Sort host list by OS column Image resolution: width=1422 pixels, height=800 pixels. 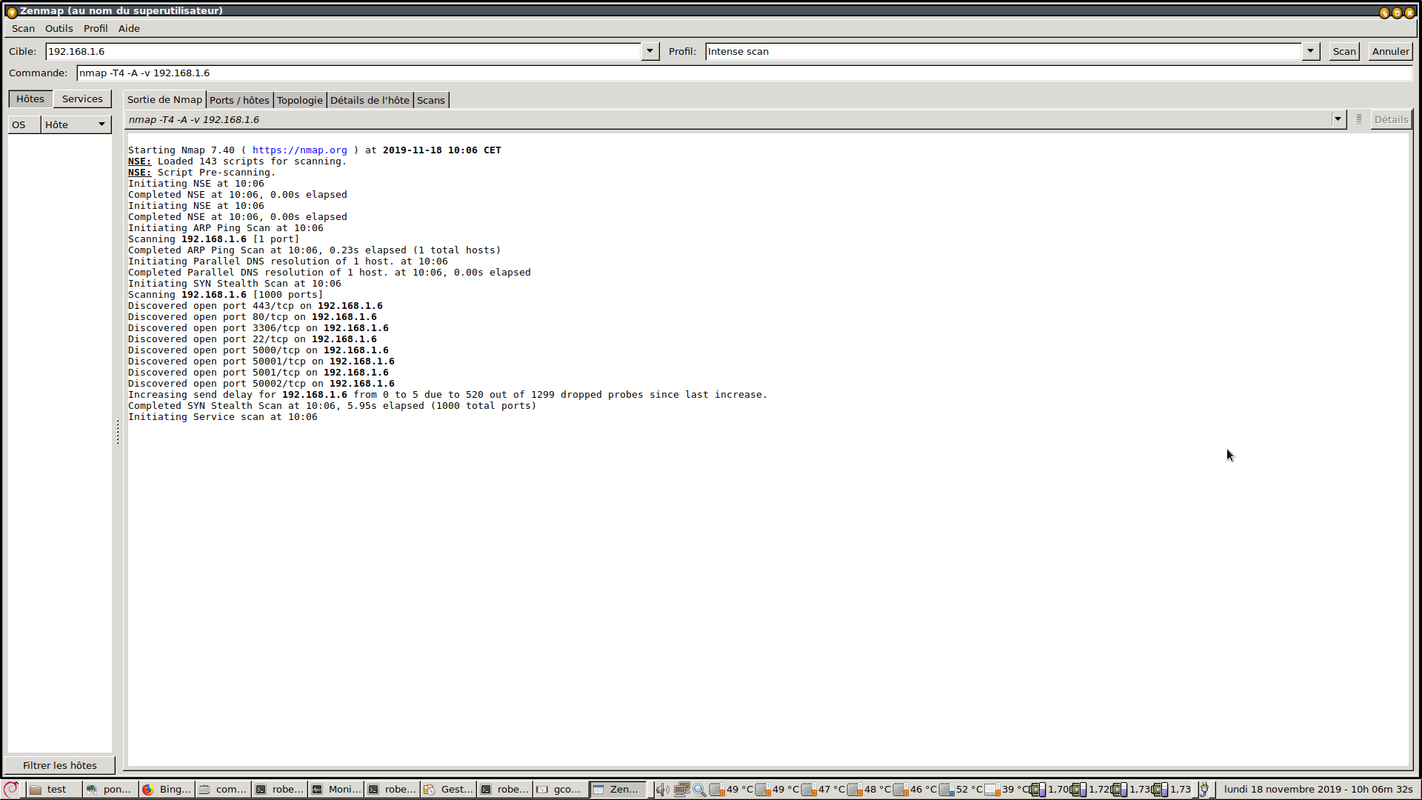pos(24,124)
